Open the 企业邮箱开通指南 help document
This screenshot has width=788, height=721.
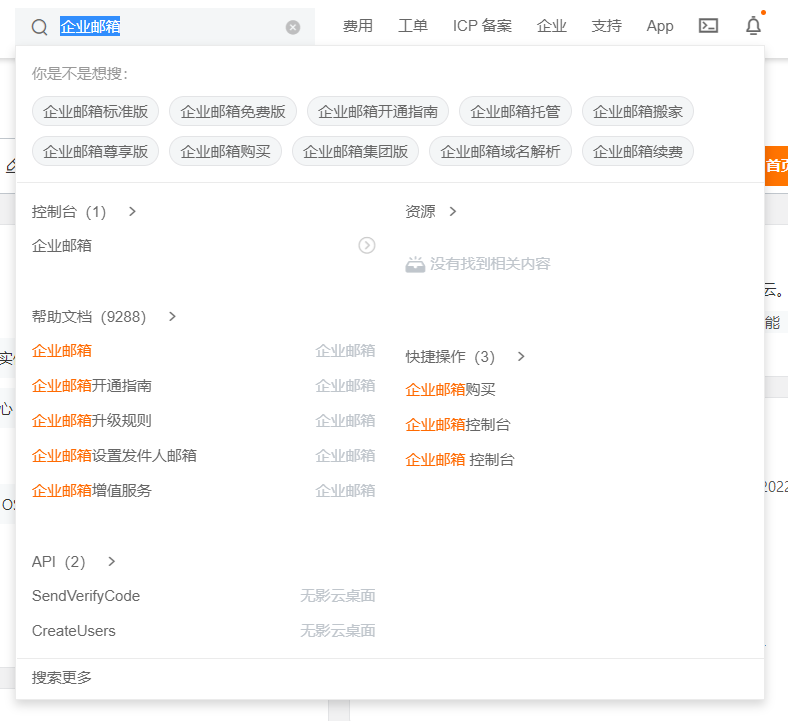92,386
